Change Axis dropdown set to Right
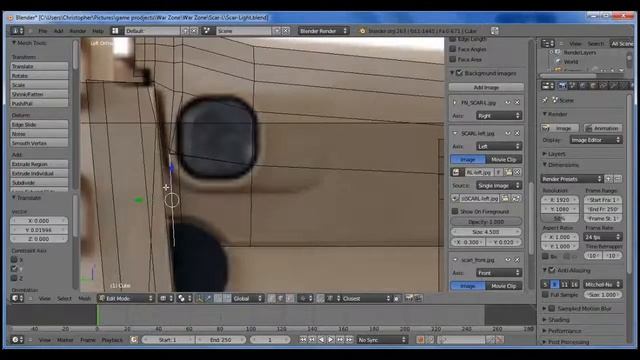The image size is (640, 360). pyautogui.click(x=499, y=116)
